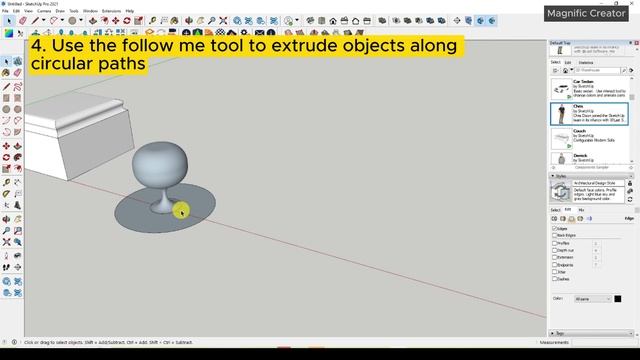Open the Extensions menu

(111, 11)
